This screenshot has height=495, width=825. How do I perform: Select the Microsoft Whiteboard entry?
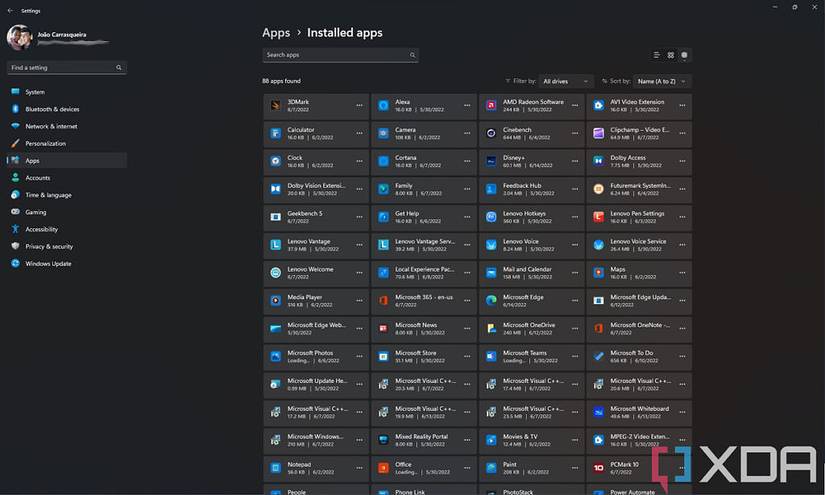639,412
